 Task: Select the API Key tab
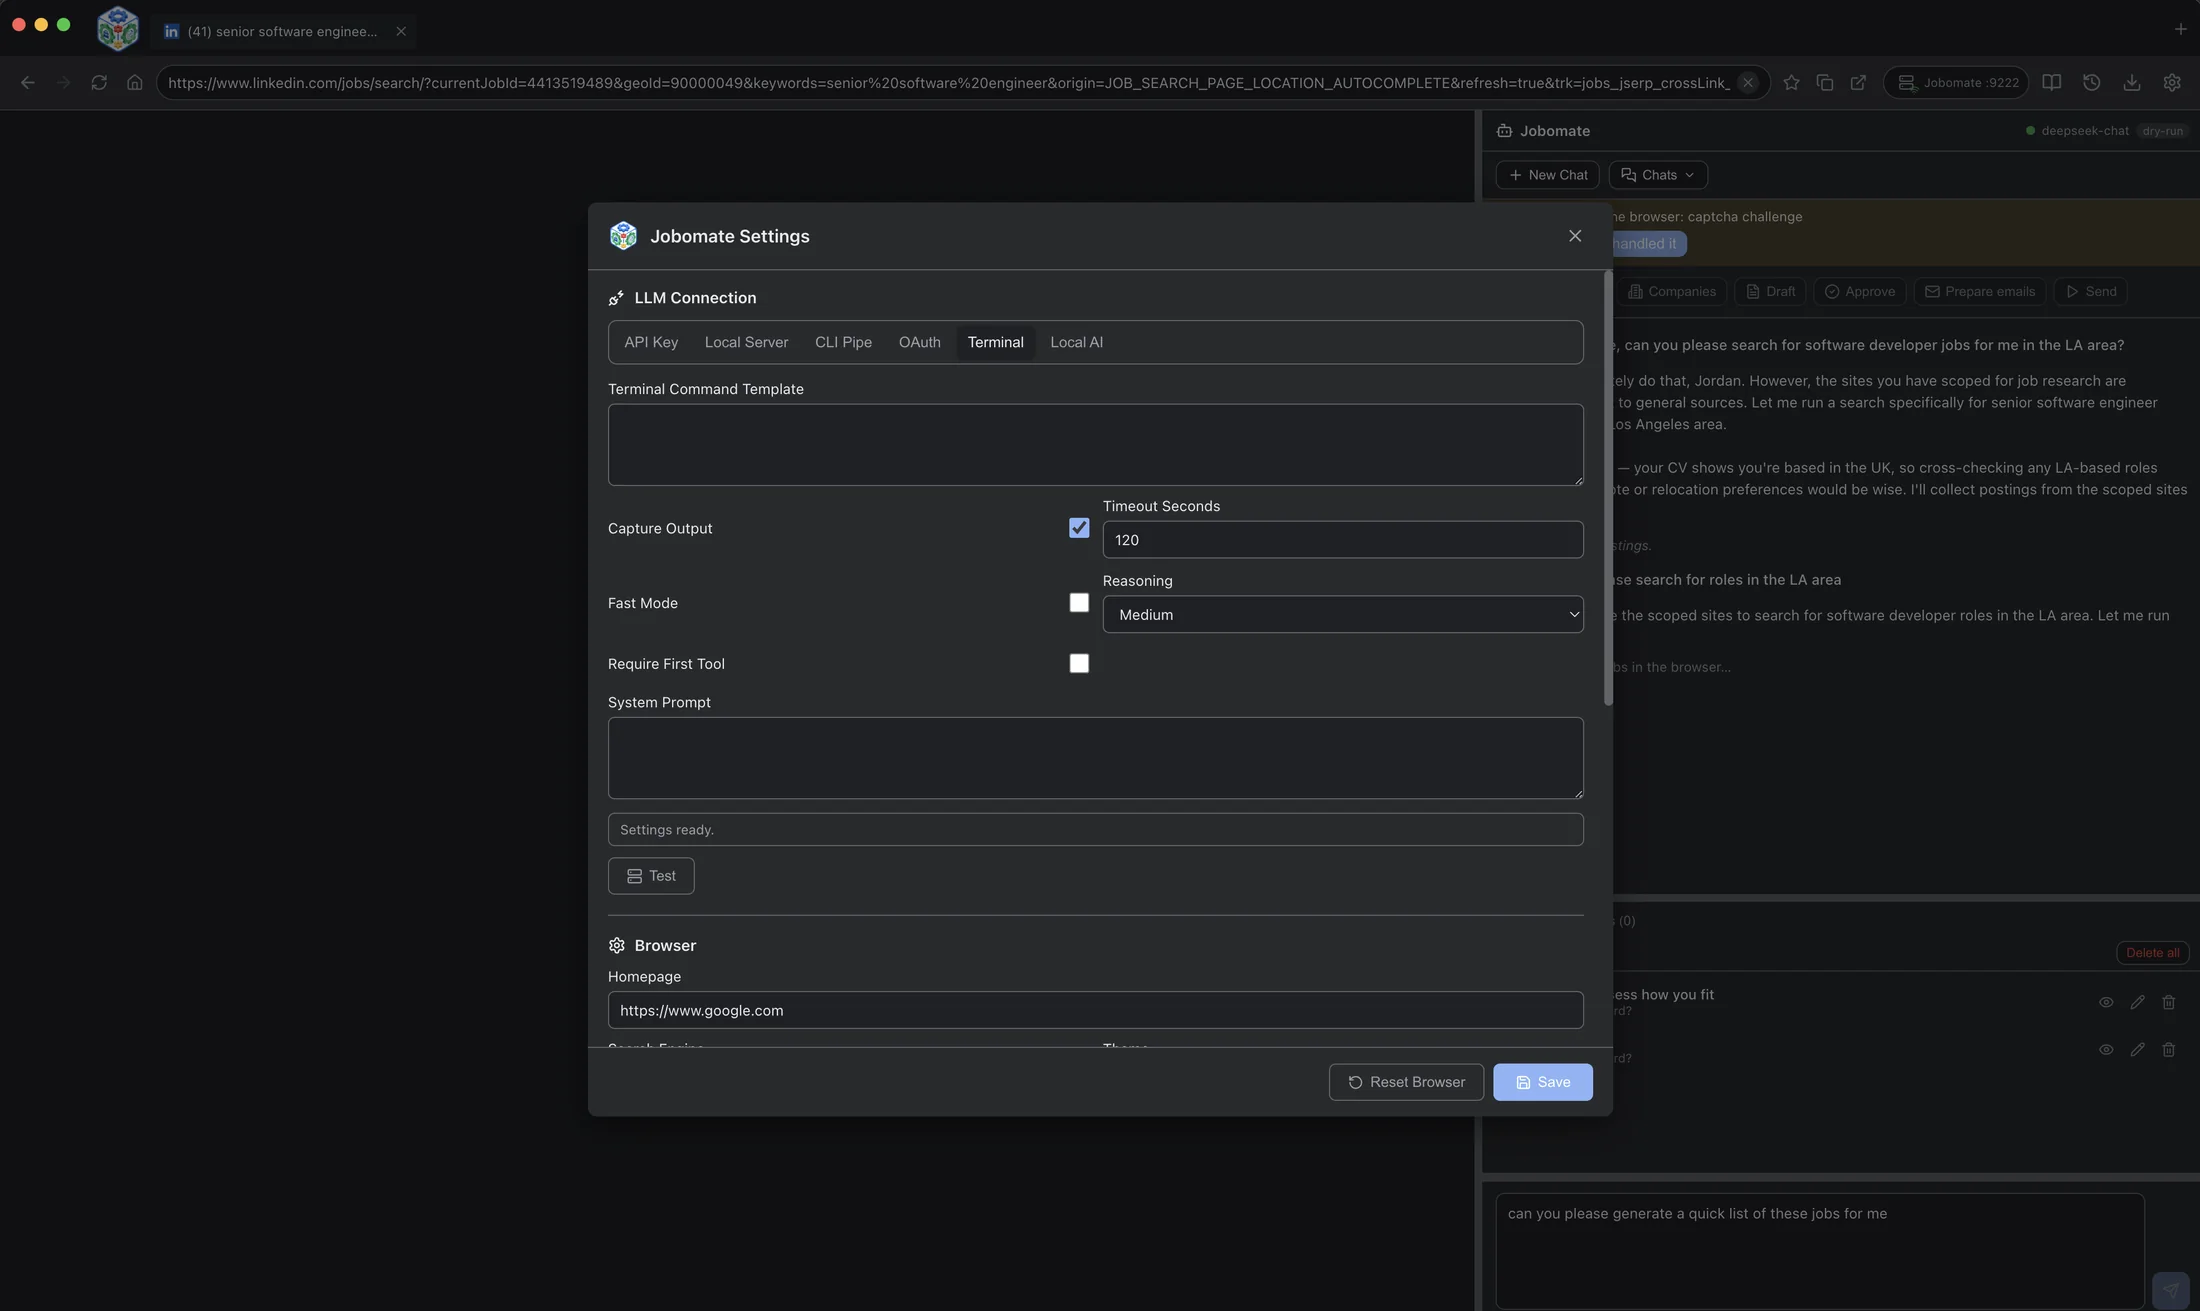tap(651, 342)
